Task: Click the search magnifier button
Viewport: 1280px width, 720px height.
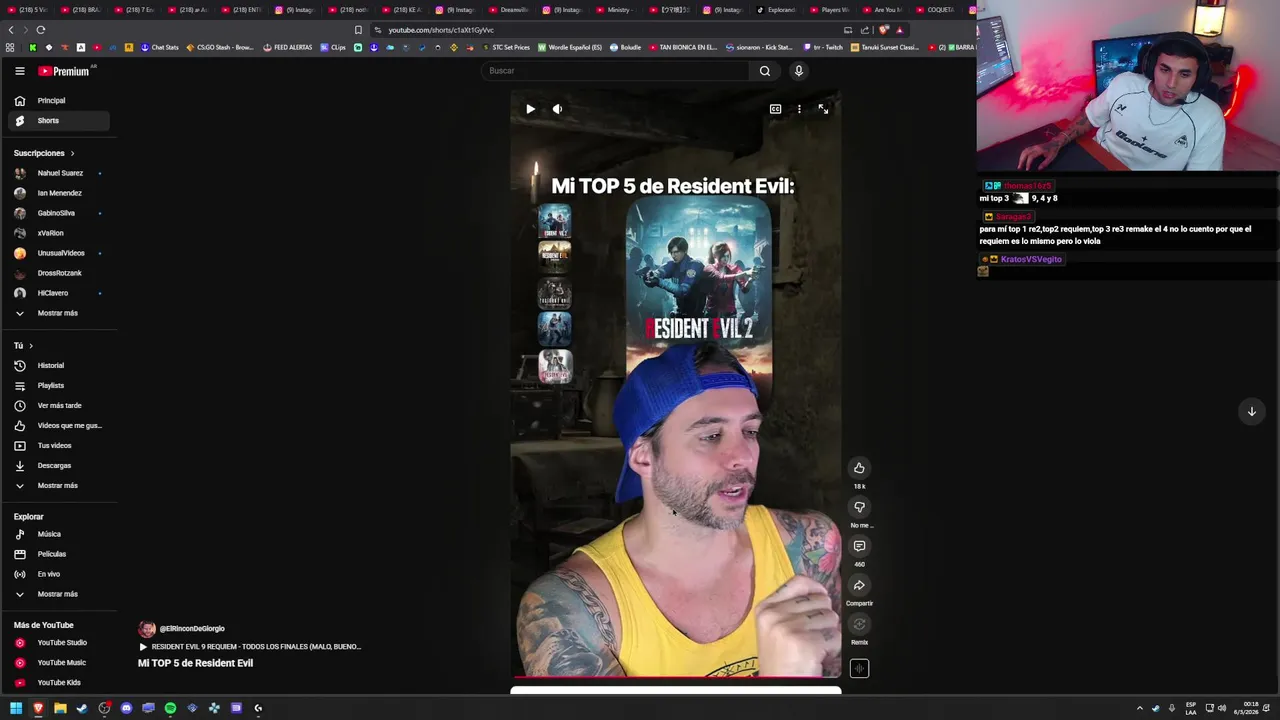Action: [765, 71]
